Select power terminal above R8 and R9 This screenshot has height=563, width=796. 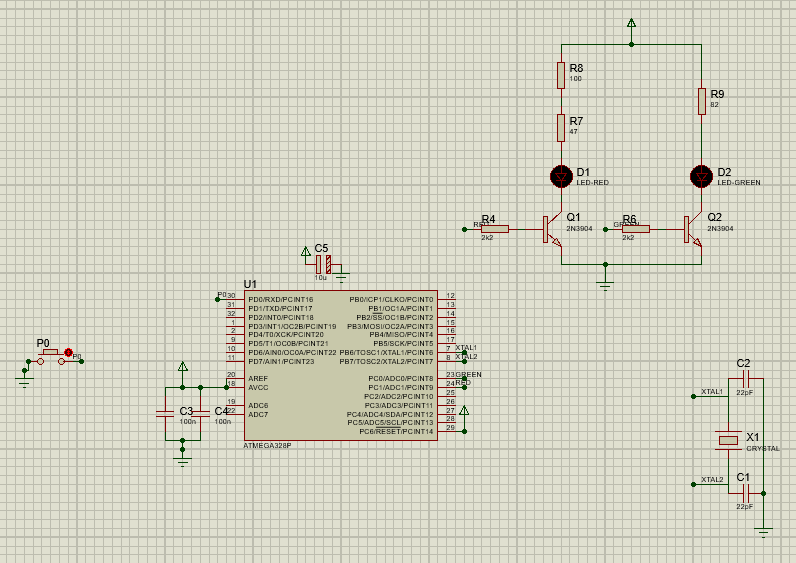click(632, 23)
